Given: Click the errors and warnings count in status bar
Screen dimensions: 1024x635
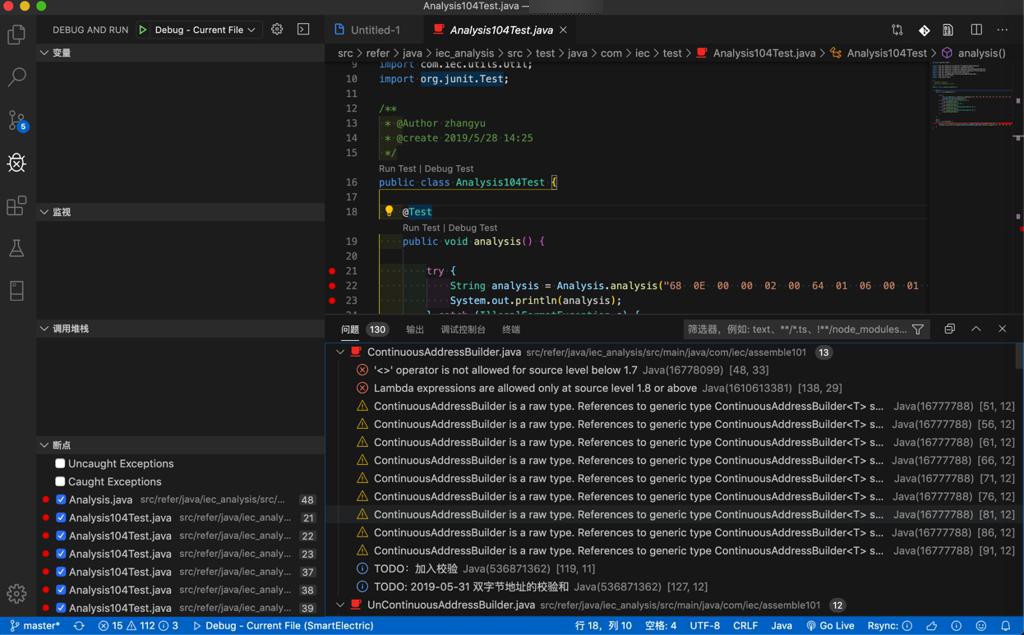Looking at the screenshot, I should click(138, 626).
